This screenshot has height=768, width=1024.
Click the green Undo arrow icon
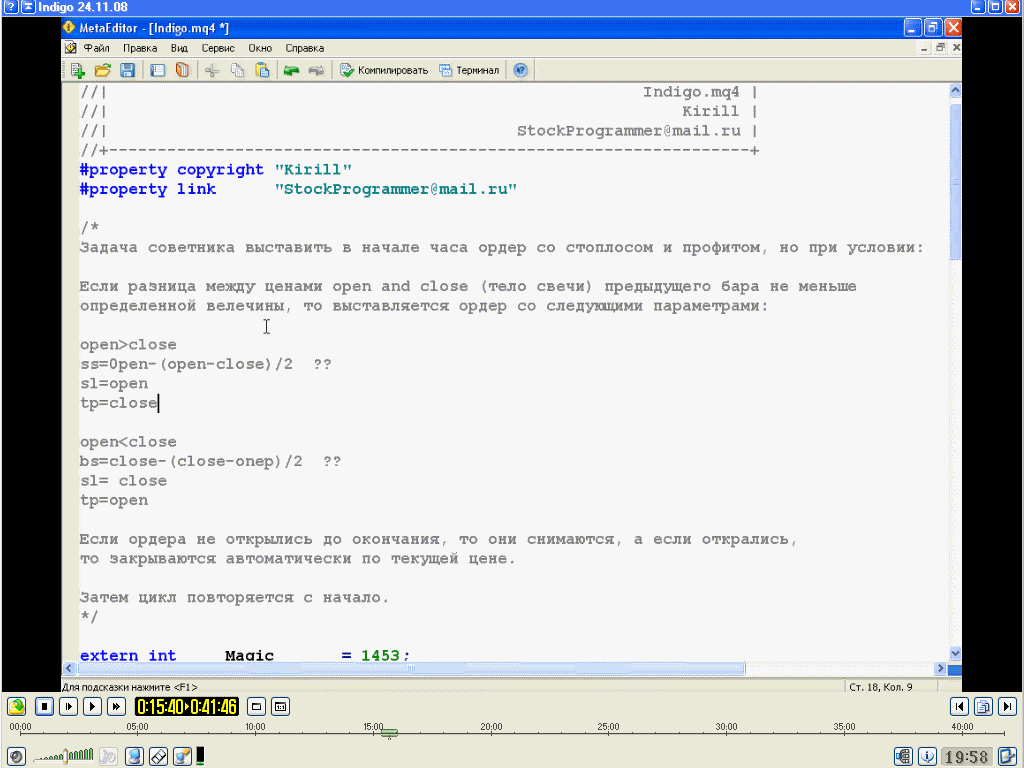click(x=291, y=70)
